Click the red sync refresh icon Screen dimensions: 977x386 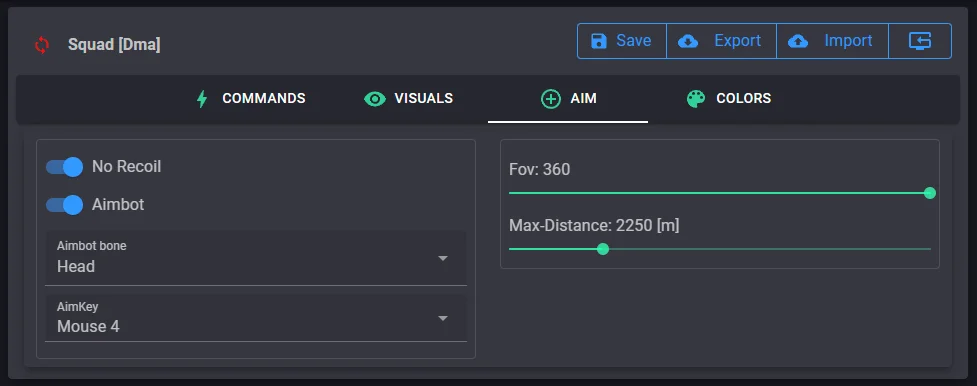42,45
